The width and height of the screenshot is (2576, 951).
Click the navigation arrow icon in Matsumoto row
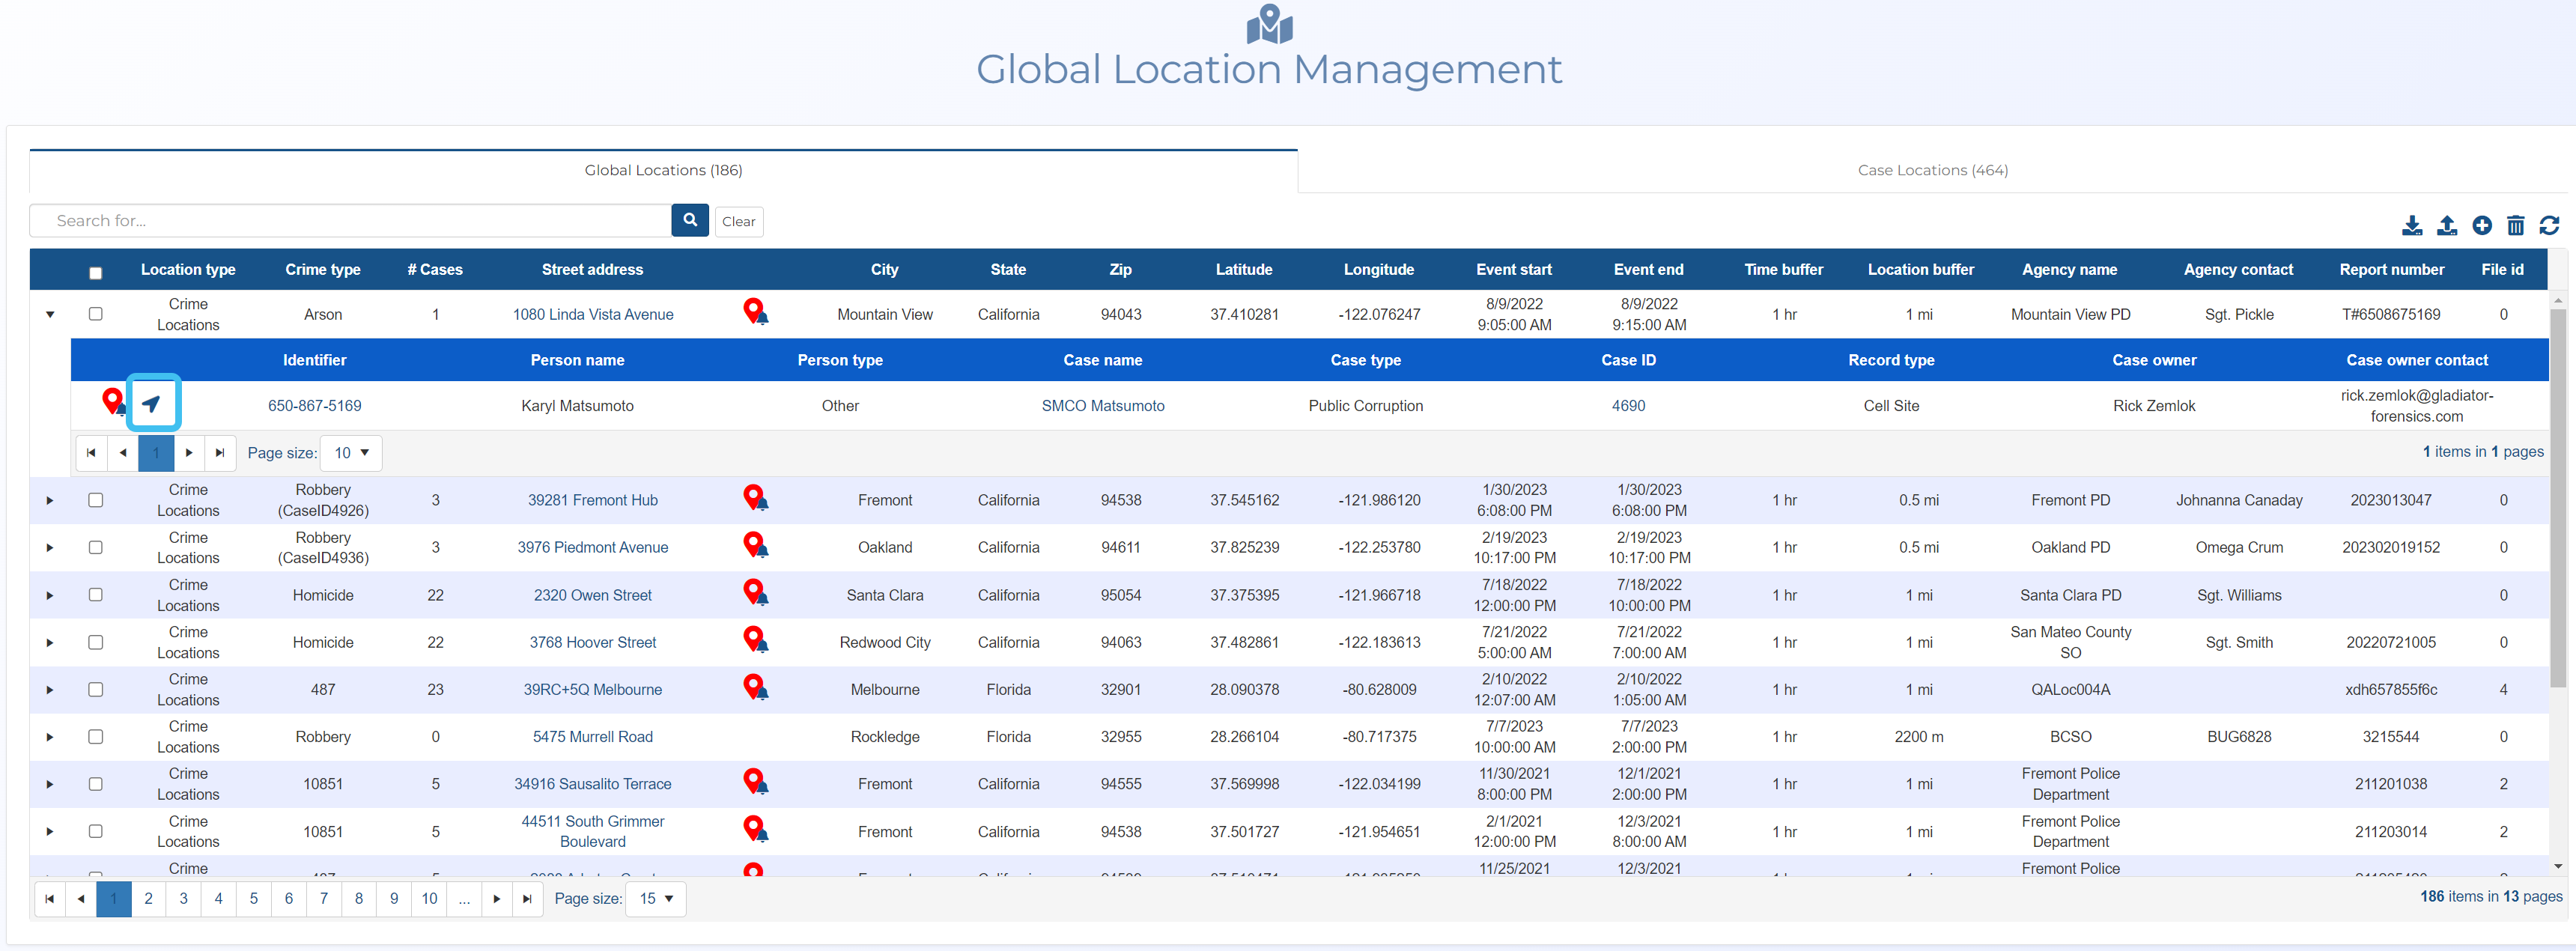[x=152, y=404]
